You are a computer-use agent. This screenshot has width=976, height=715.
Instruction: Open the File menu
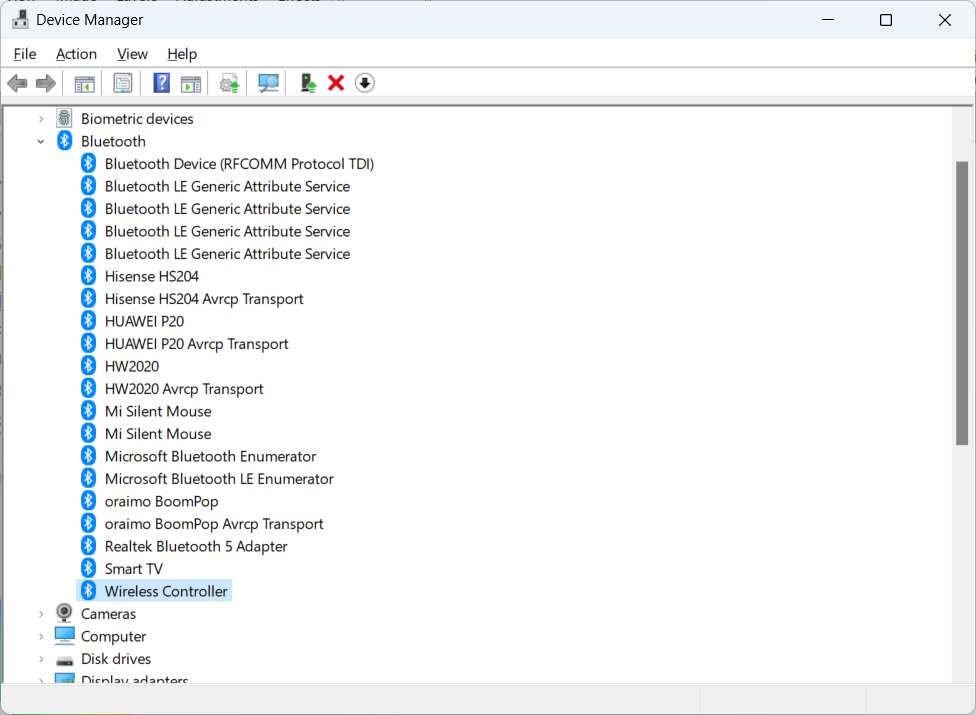tap(24, 54)
